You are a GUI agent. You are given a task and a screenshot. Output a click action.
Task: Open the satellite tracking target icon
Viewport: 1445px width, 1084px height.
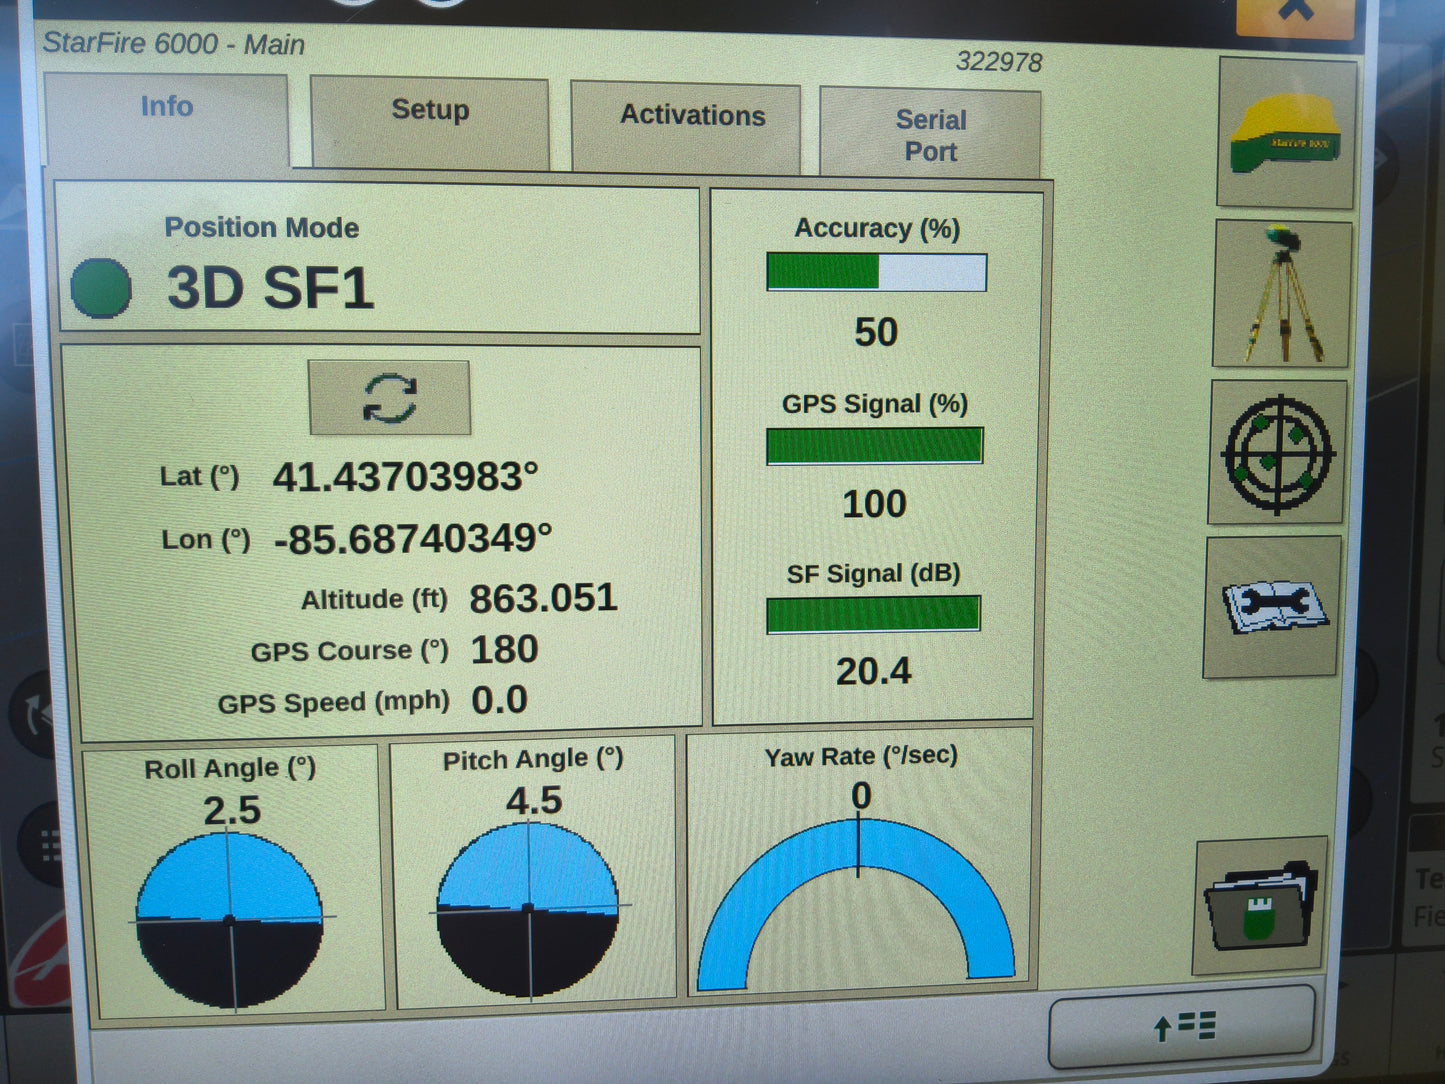tap(1277, 456)
